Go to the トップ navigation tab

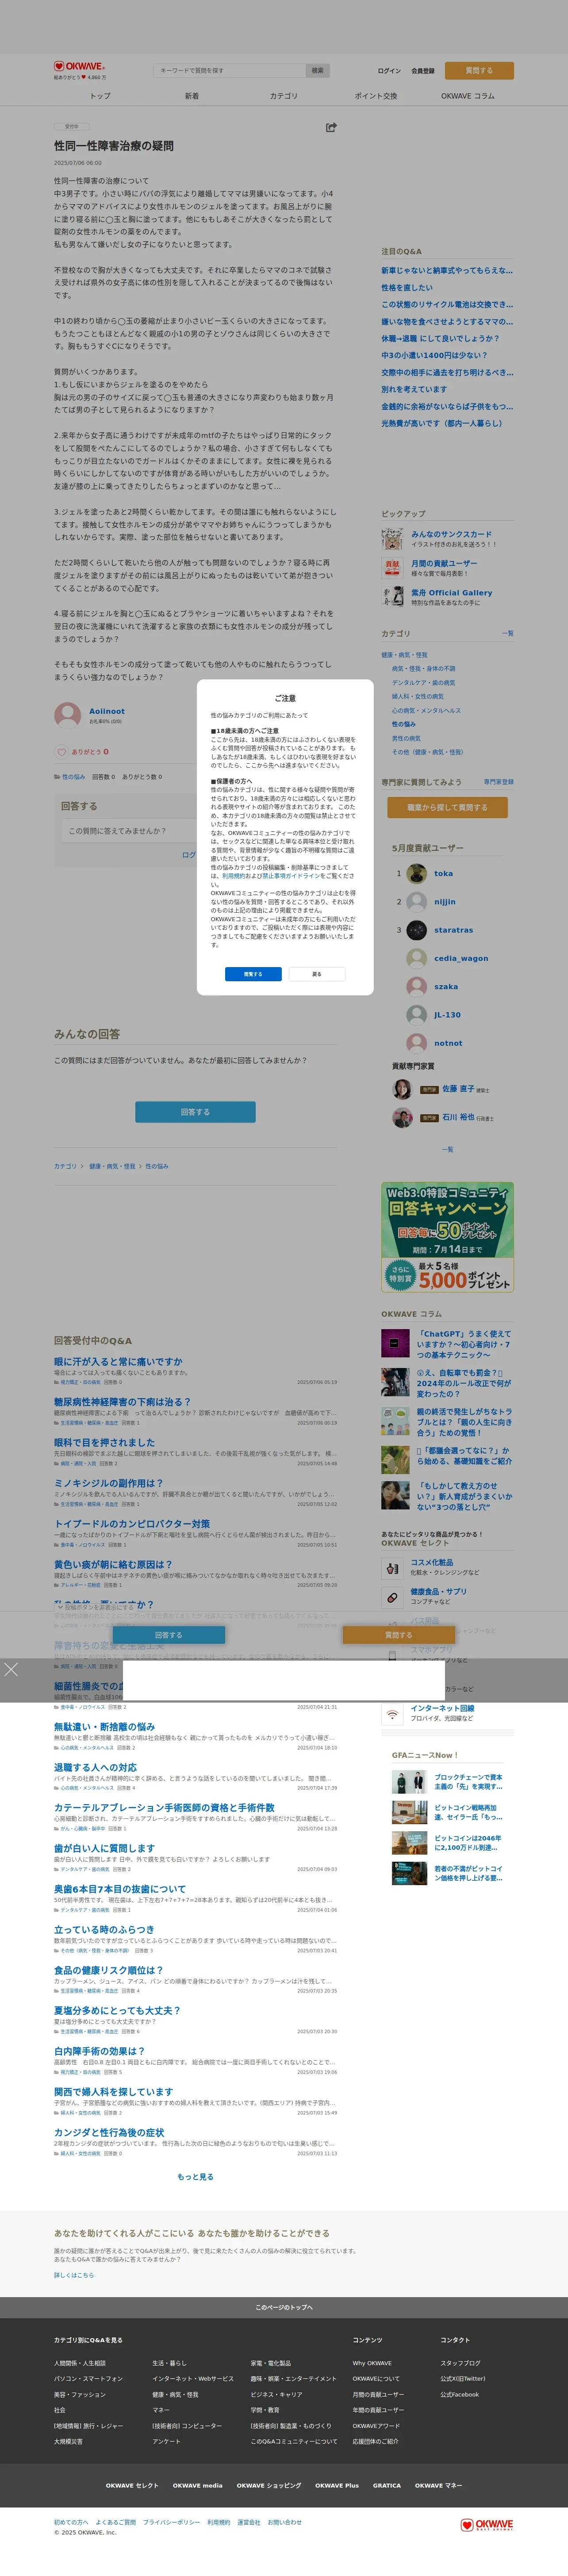click(x=100, y=96)
